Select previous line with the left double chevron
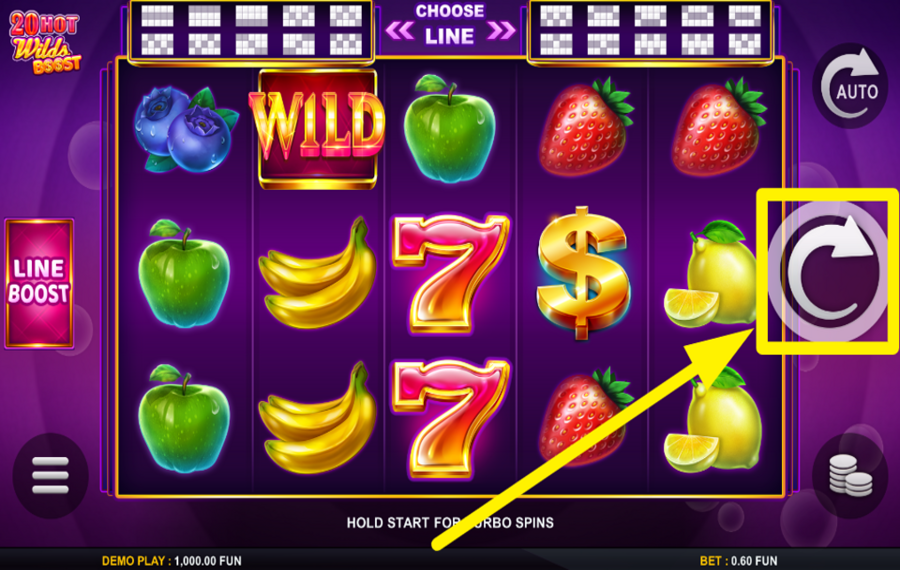 point(399,30)
